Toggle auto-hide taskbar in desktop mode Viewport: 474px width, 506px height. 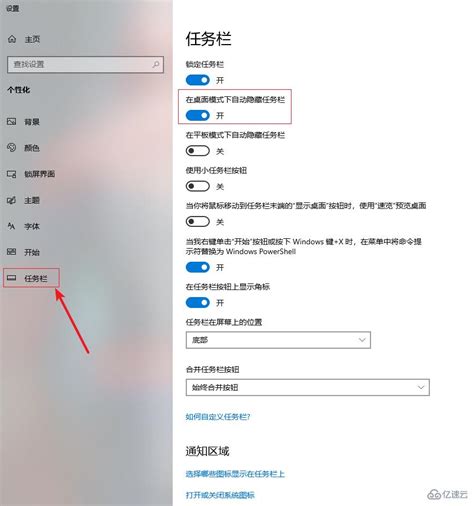(198, 116)
